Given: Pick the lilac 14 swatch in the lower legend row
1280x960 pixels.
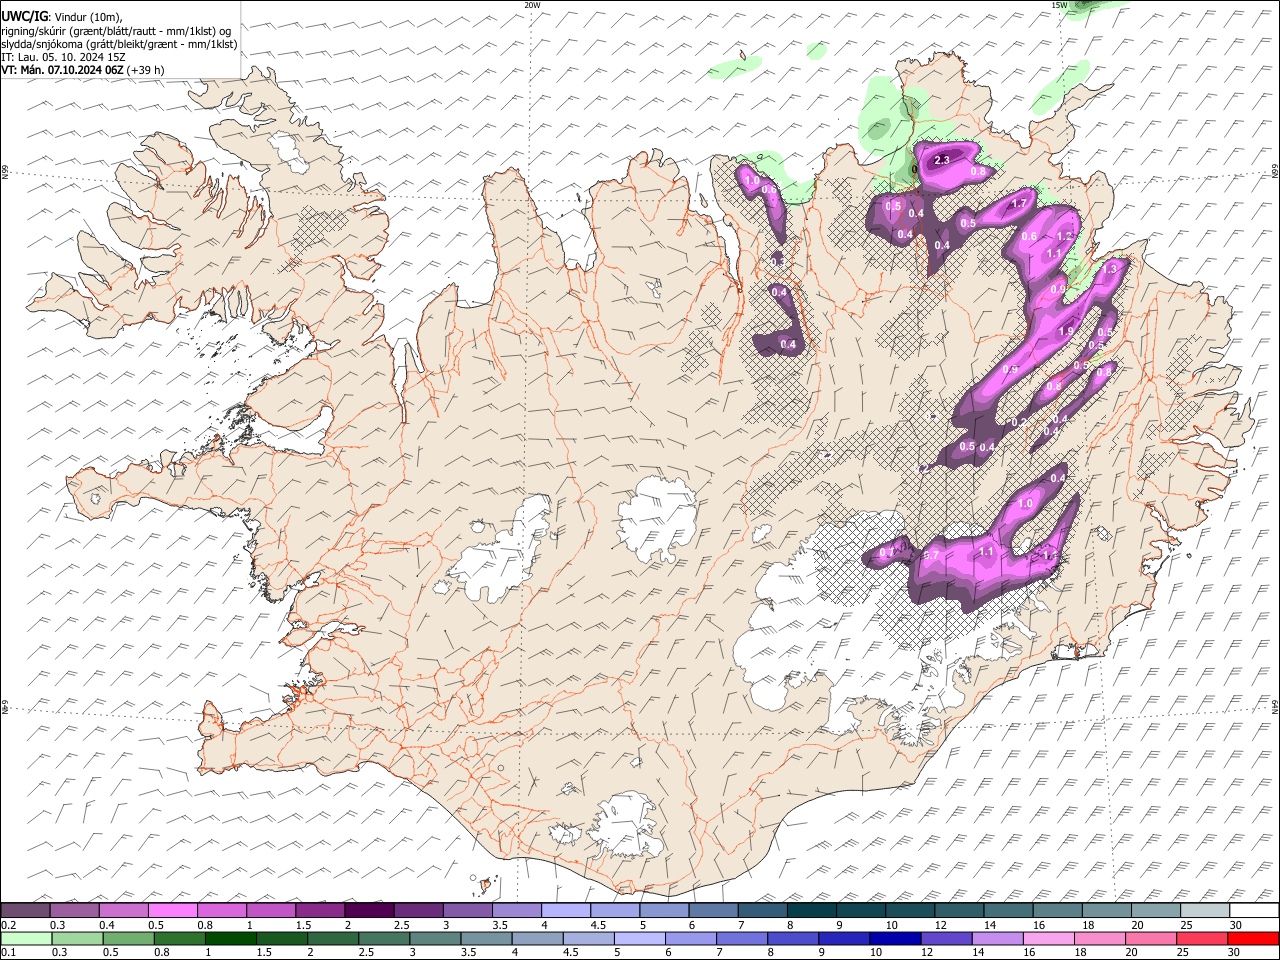Looking at the screenshot, I should click(x=997, y=938).
